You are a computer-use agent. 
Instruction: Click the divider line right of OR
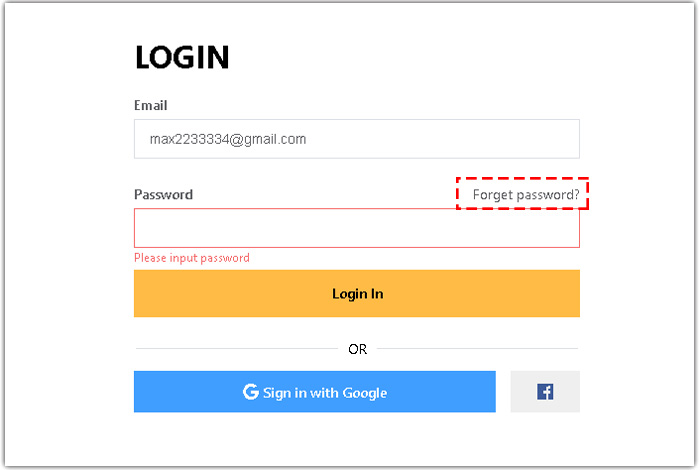pos(477,348)
